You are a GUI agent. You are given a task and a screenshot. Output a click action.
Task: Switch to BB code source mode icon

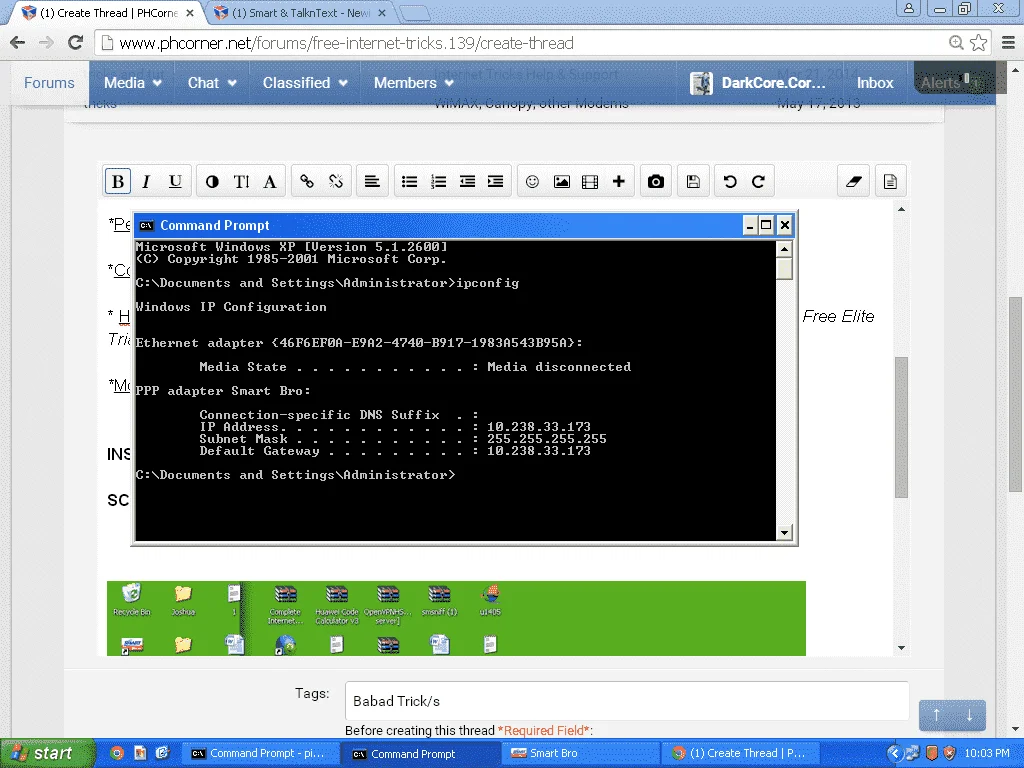pyautogui.click(x=890, y=182)
